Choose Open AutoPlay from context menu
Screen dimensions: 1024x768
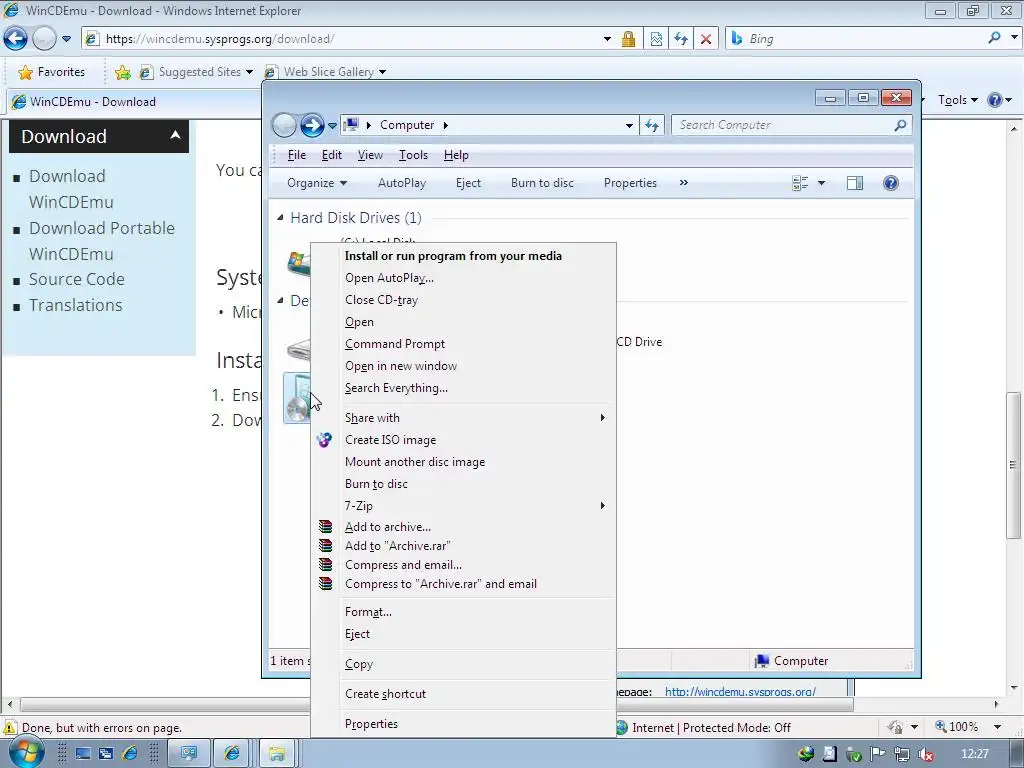(x=464, y=278)
